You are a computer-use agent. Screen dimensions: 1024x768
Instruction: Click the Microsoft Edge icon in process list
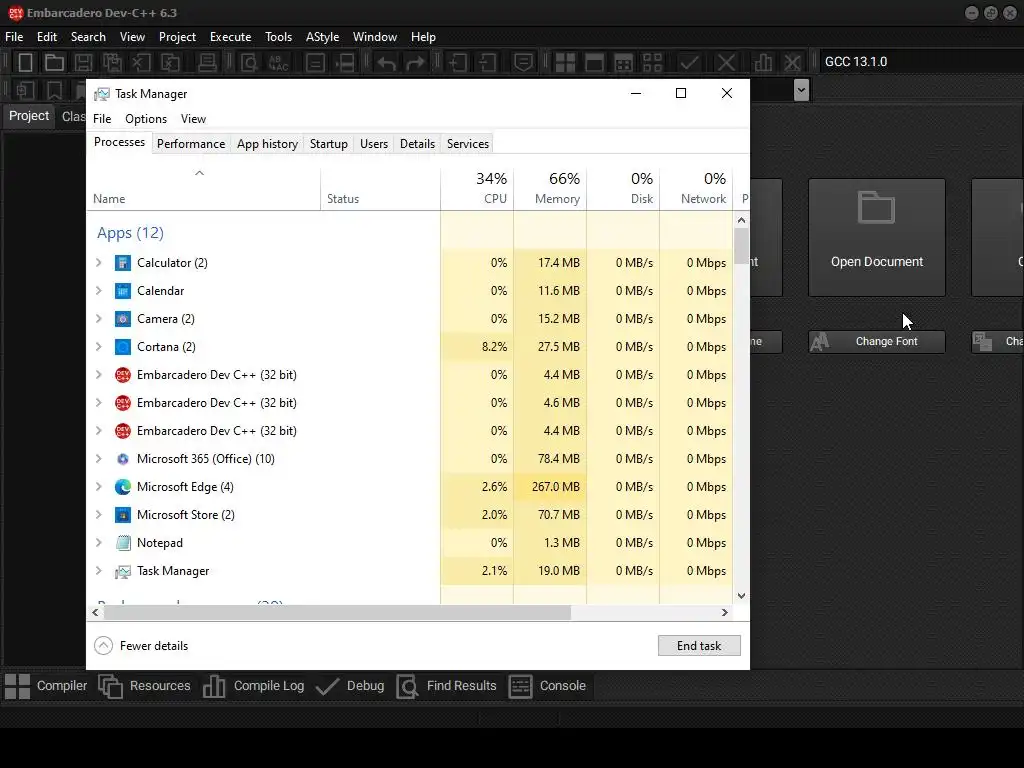click(x=123, y=487)
